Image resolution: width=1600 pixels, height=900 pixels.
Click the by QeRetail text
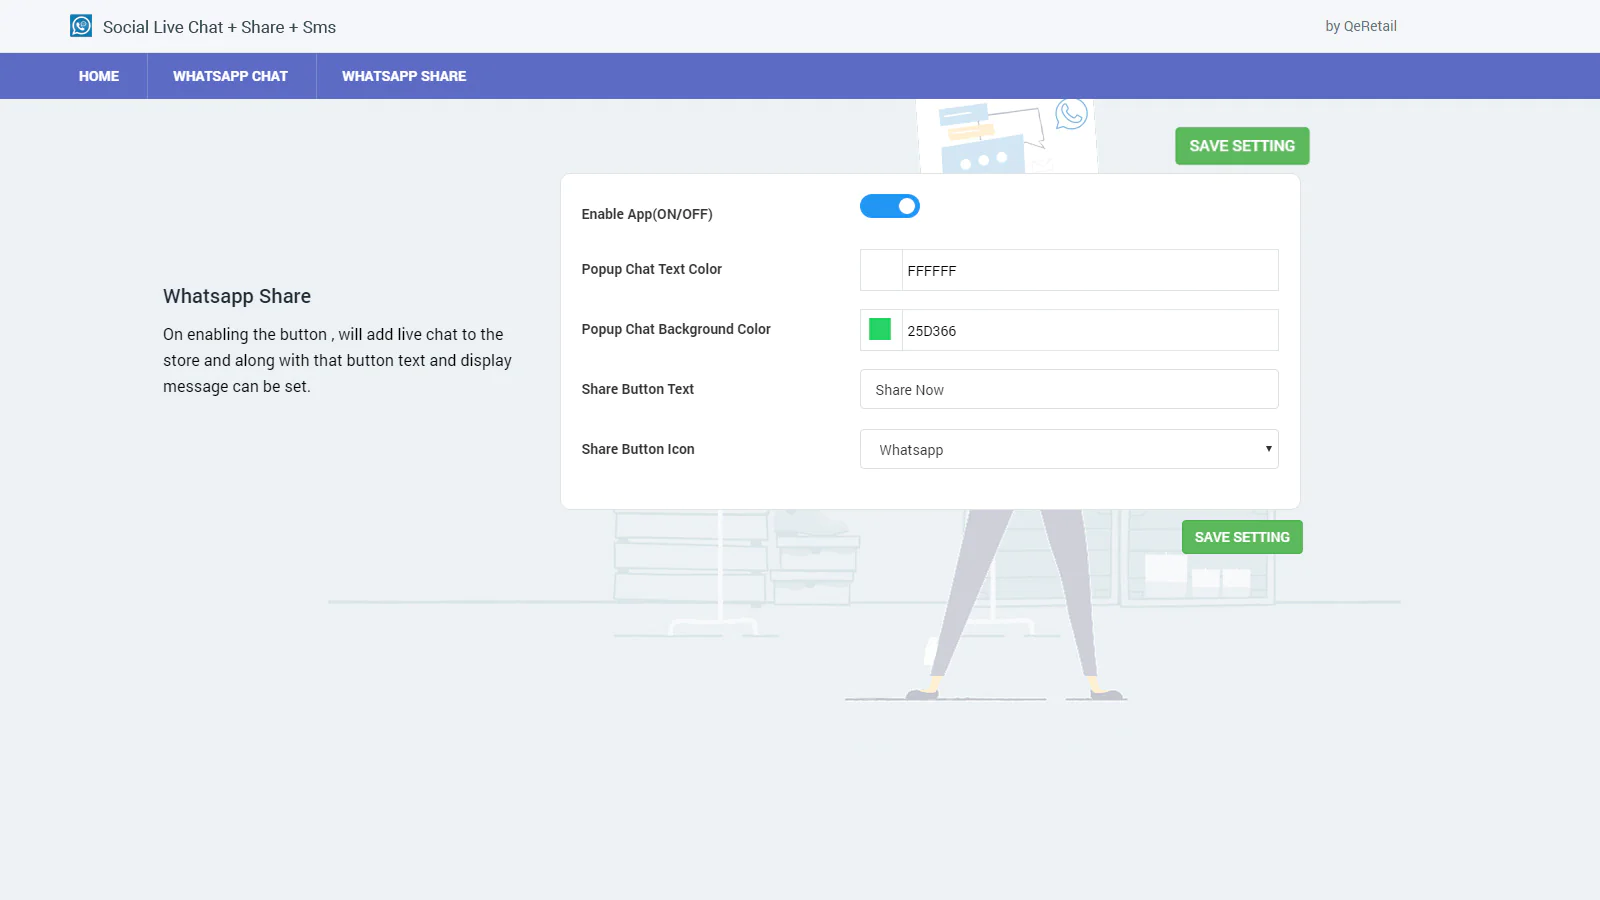pyautogui.click(x=1361, y=26)
